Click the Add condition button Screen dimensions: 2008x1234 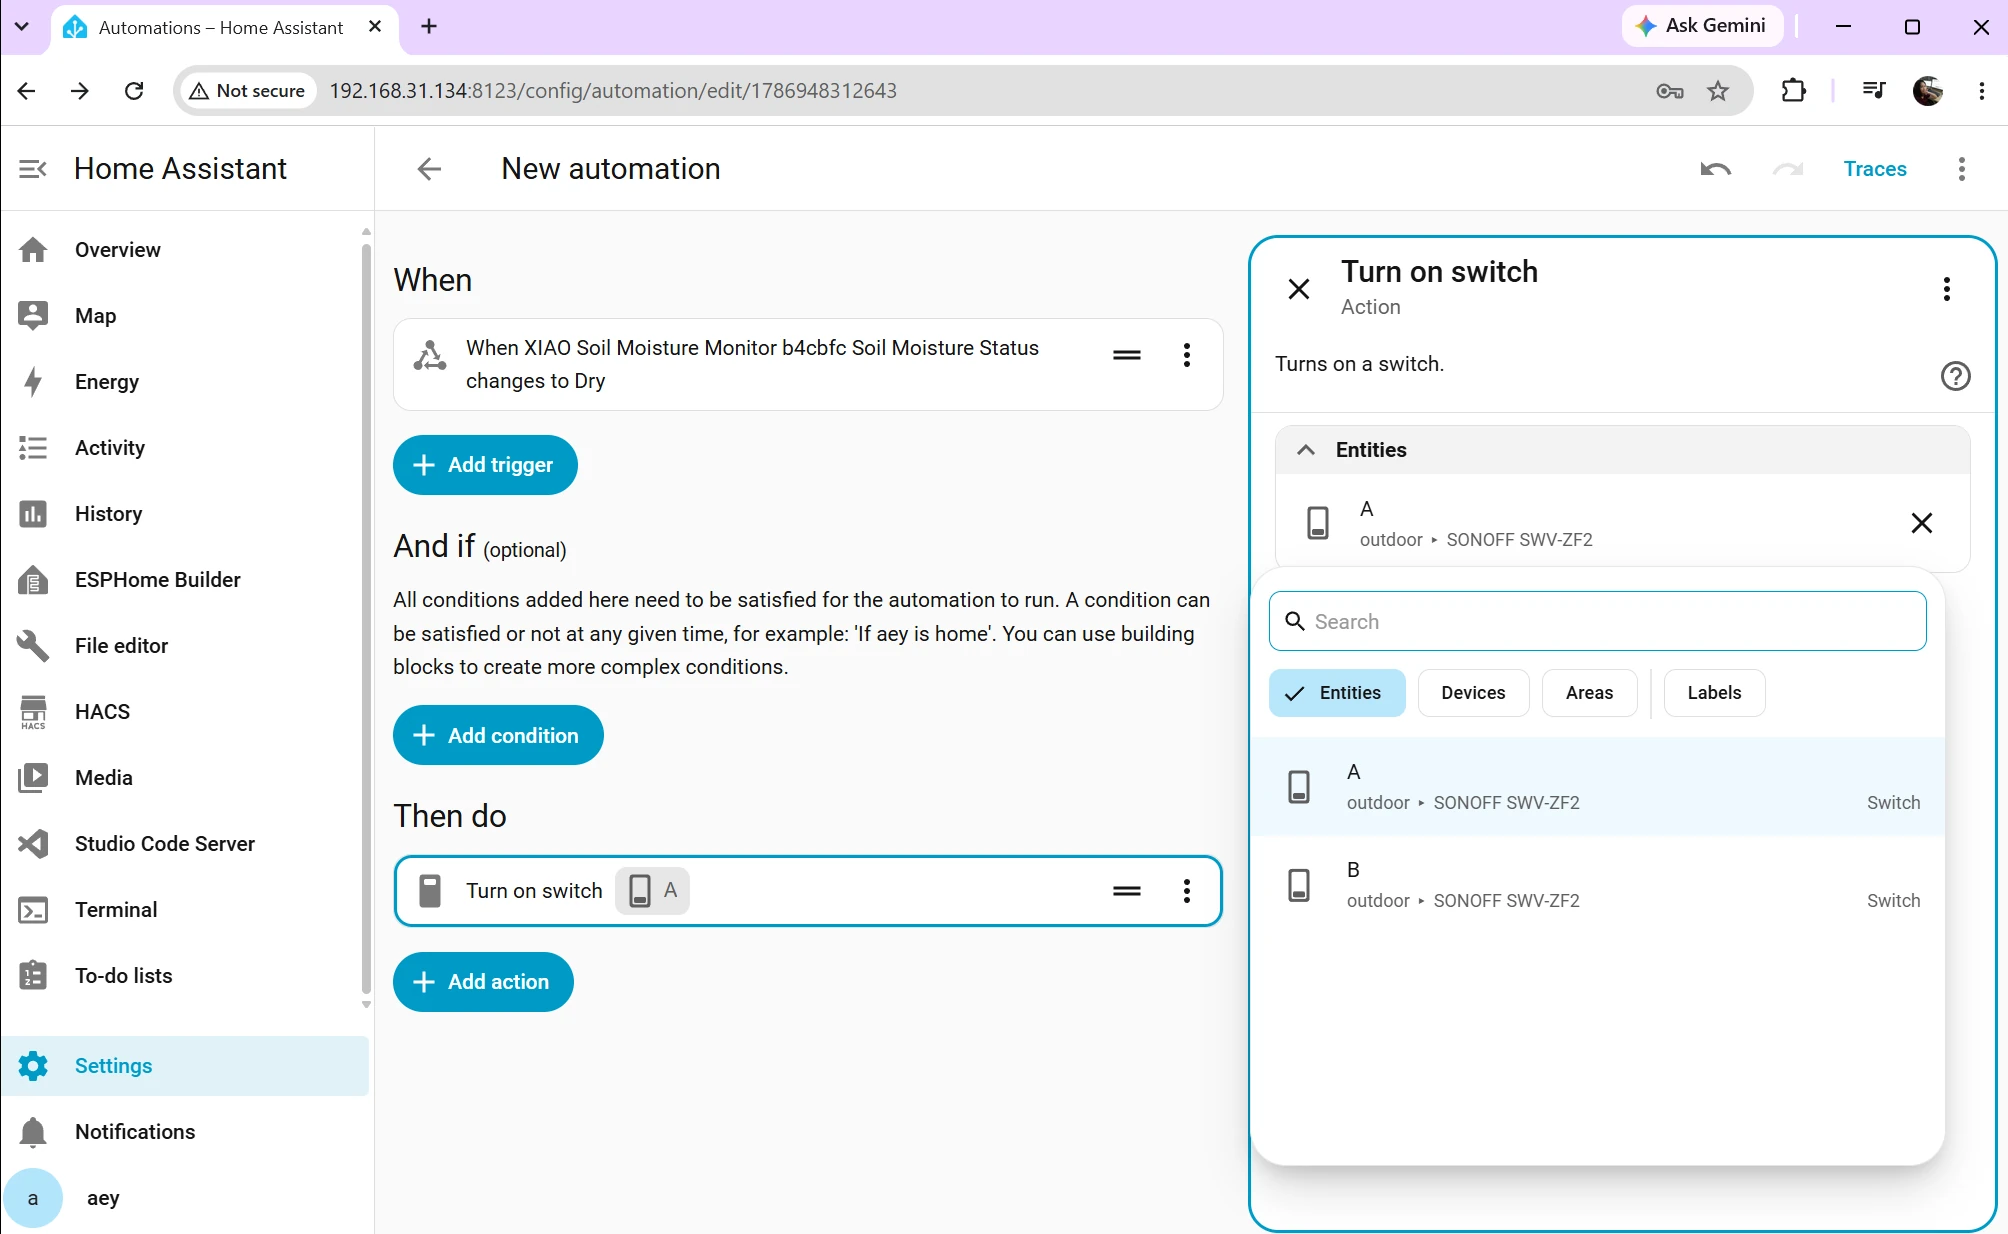click(498, 735)
